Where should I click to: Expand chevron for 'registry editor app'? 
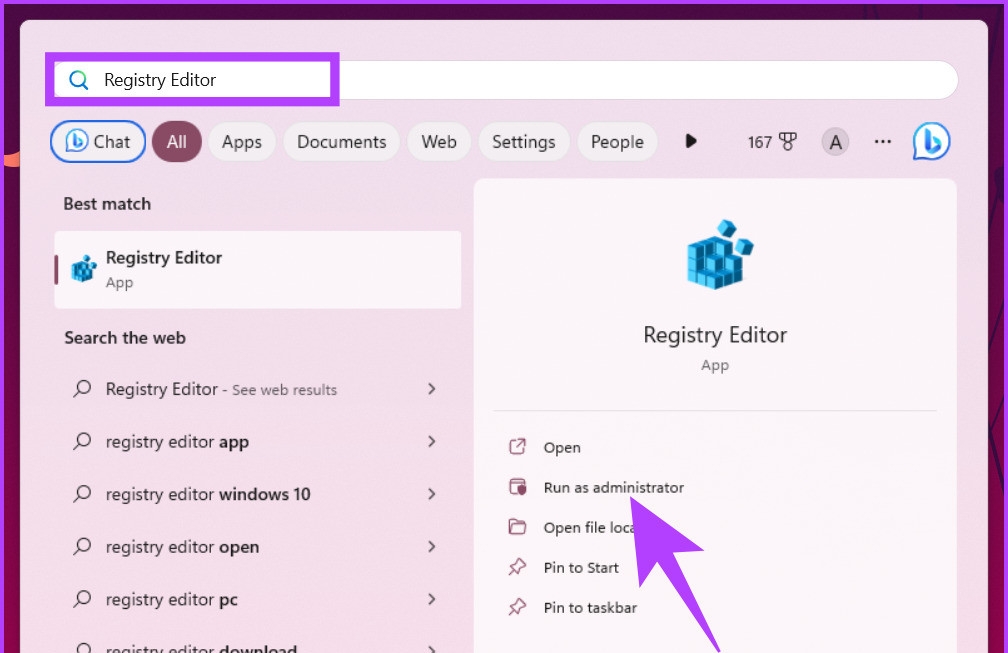click(431, 442)
